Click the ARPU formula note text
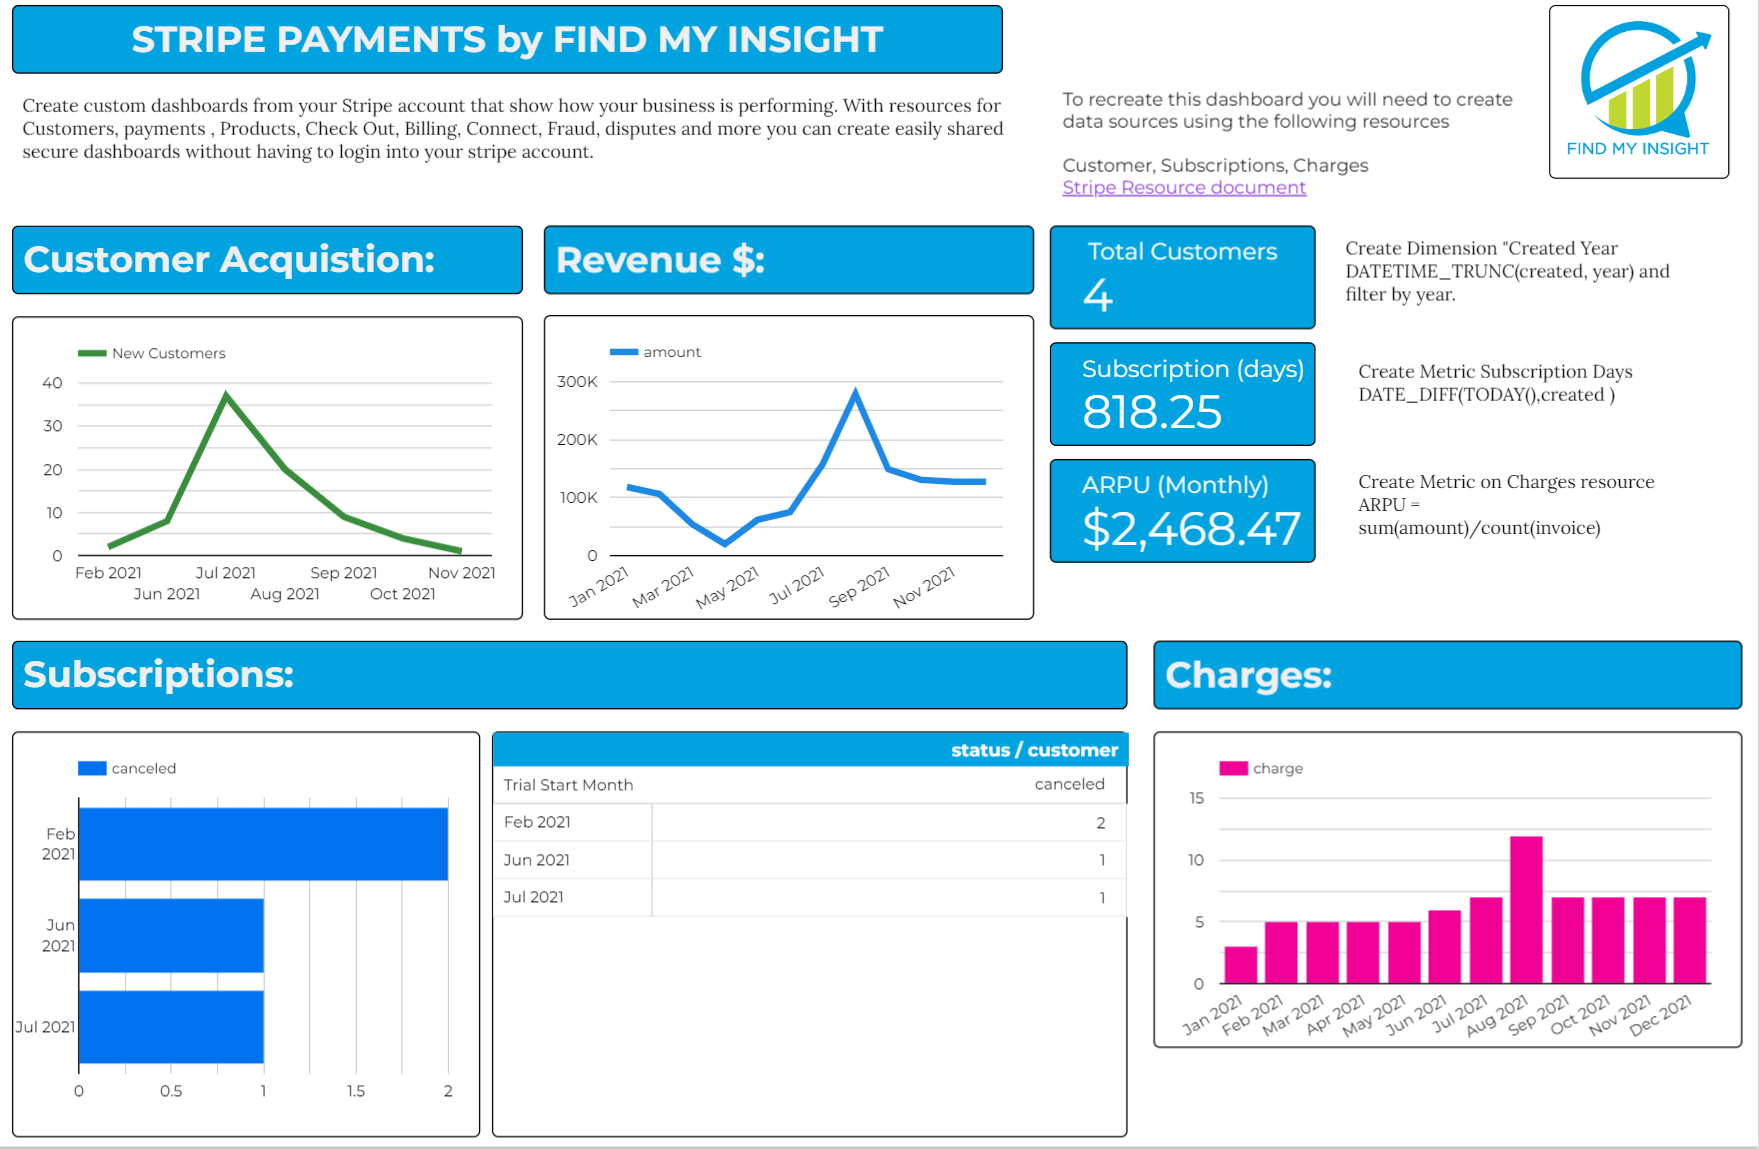 pos(1506,505)
